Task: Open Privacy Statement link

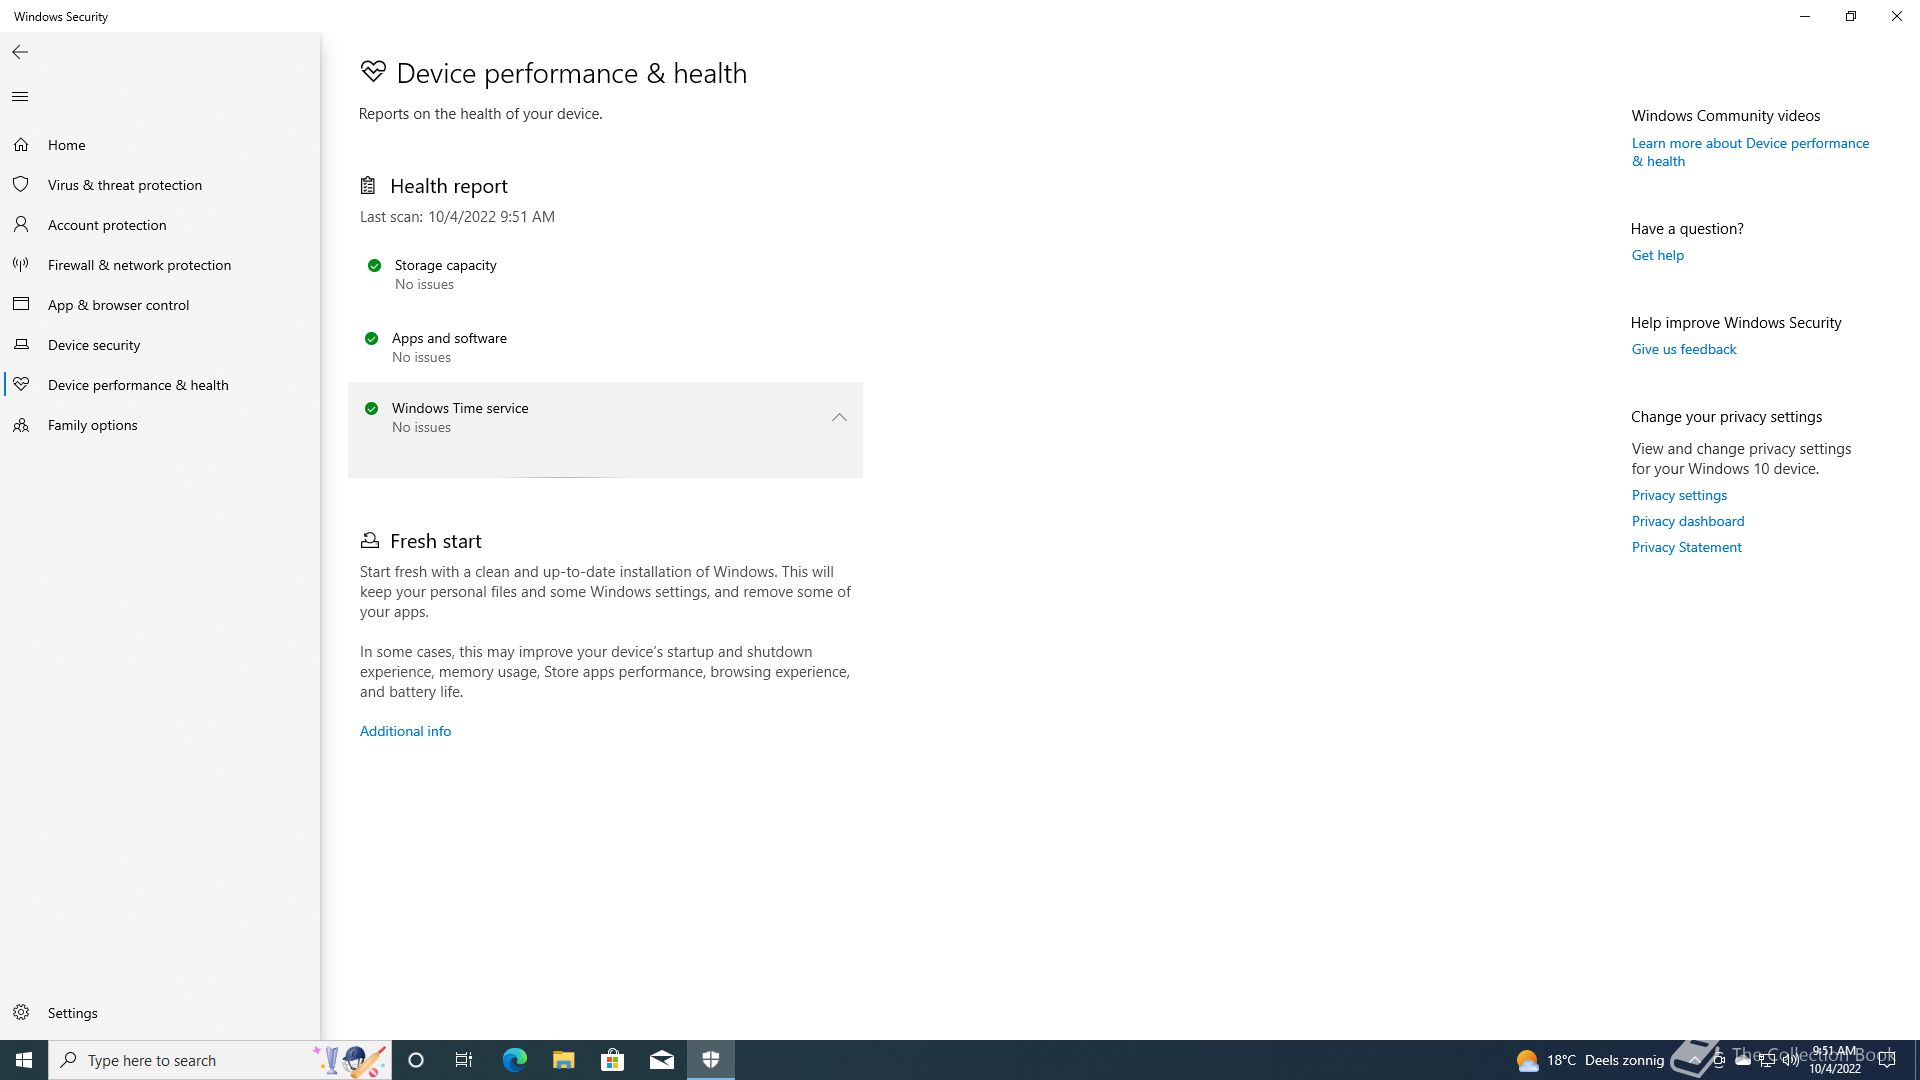Action: (1686, 547)
